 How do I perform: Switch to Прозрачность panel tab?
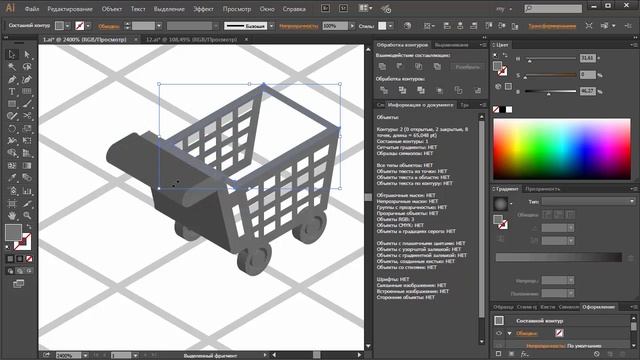(542, 189)
